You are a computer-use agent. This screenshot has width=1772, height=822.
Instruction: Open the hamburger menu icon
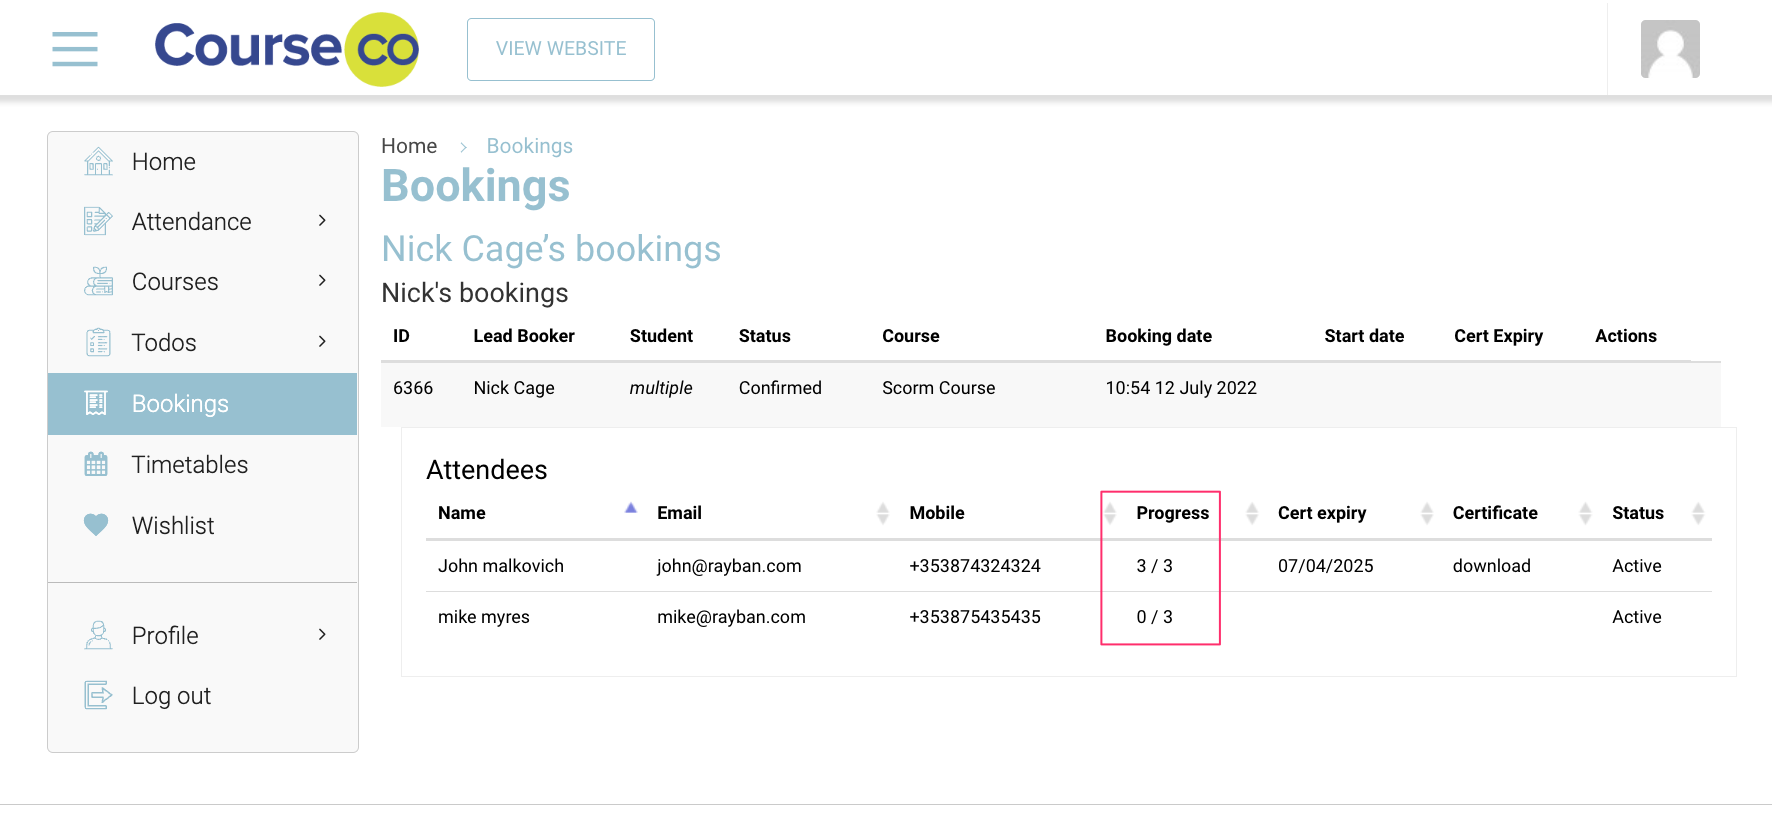(x=75, y=49)
